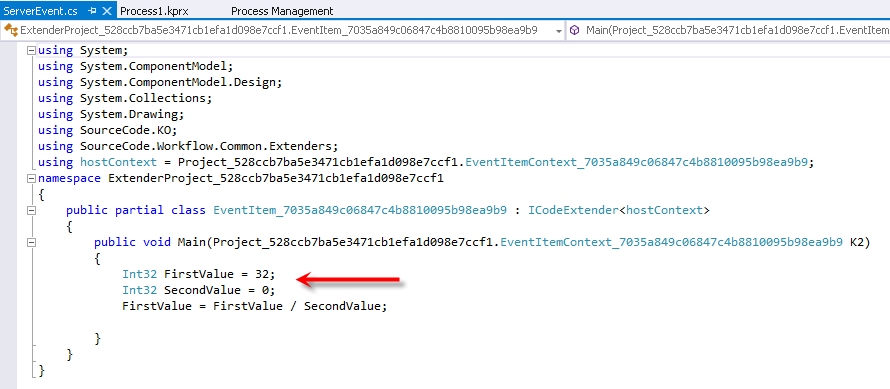Open the Main member navigation combo box
Screen dimensions: 890x389
point(729,31)
